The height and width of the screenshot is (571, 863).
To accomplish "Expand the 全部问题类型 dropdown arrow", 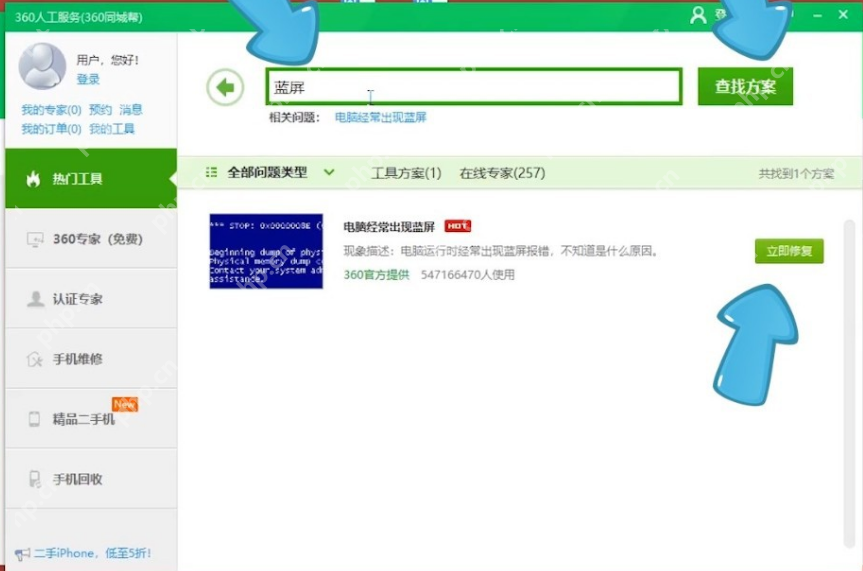I will pos(329,172).
